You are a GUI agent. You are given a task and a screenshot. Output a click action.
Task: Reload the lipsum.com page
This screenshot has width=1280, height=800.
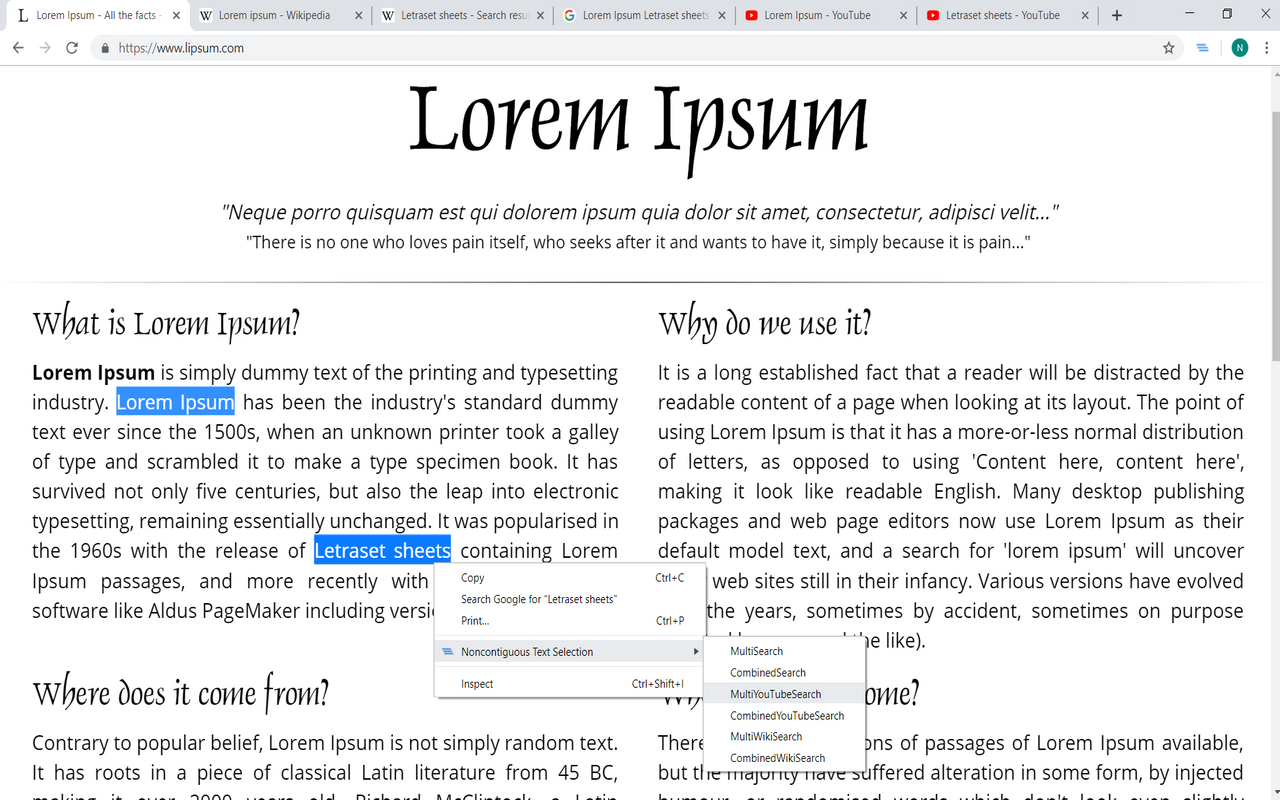click(x=71, y=47)
